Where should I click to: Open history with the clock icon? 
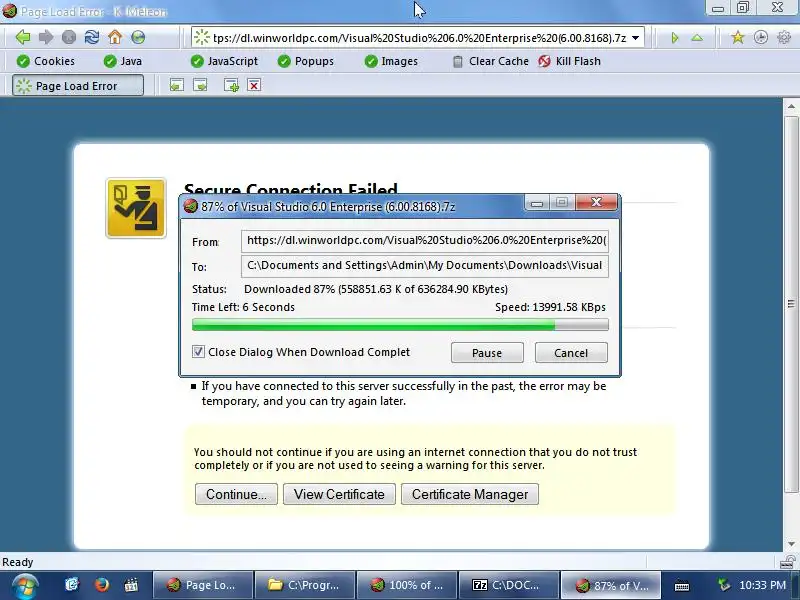click(761, 37)
